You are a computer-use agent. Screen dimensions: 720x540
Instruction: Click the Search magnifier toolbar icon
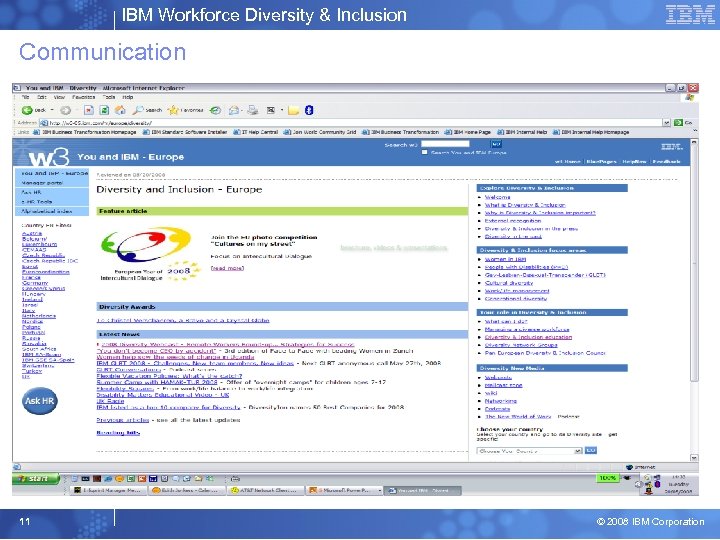[138, 110]
